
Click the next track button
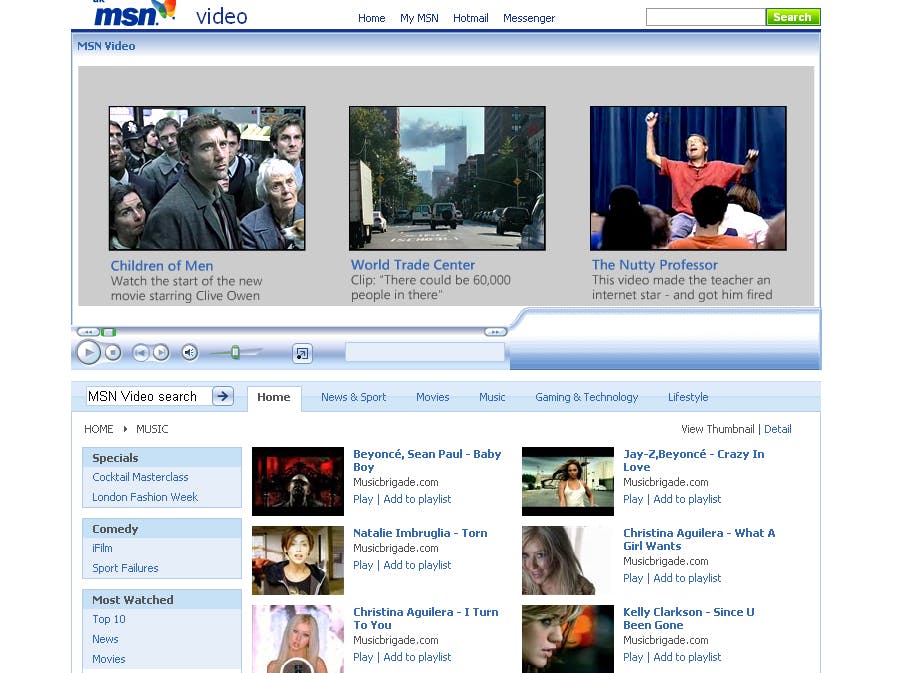pyautogui.click(x=161, y=353)
